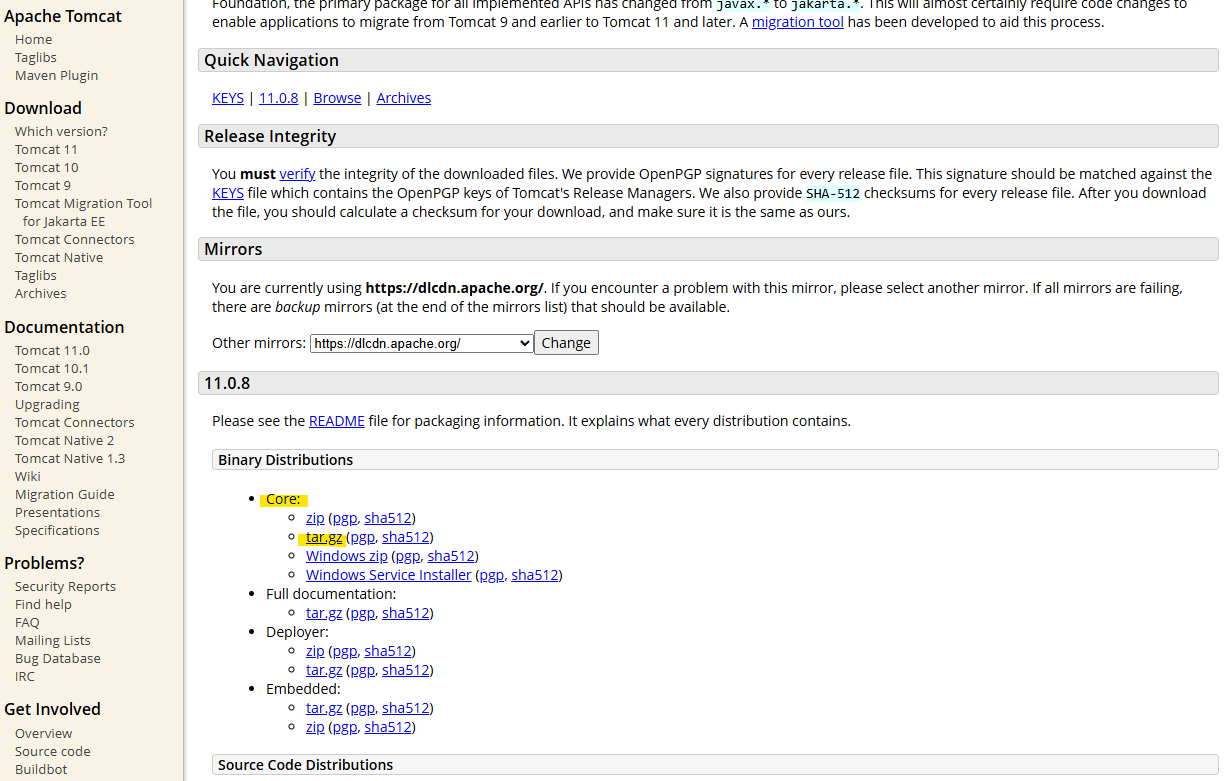Open pgp signature for Deployer tar.gz

[x=362, y=670]
